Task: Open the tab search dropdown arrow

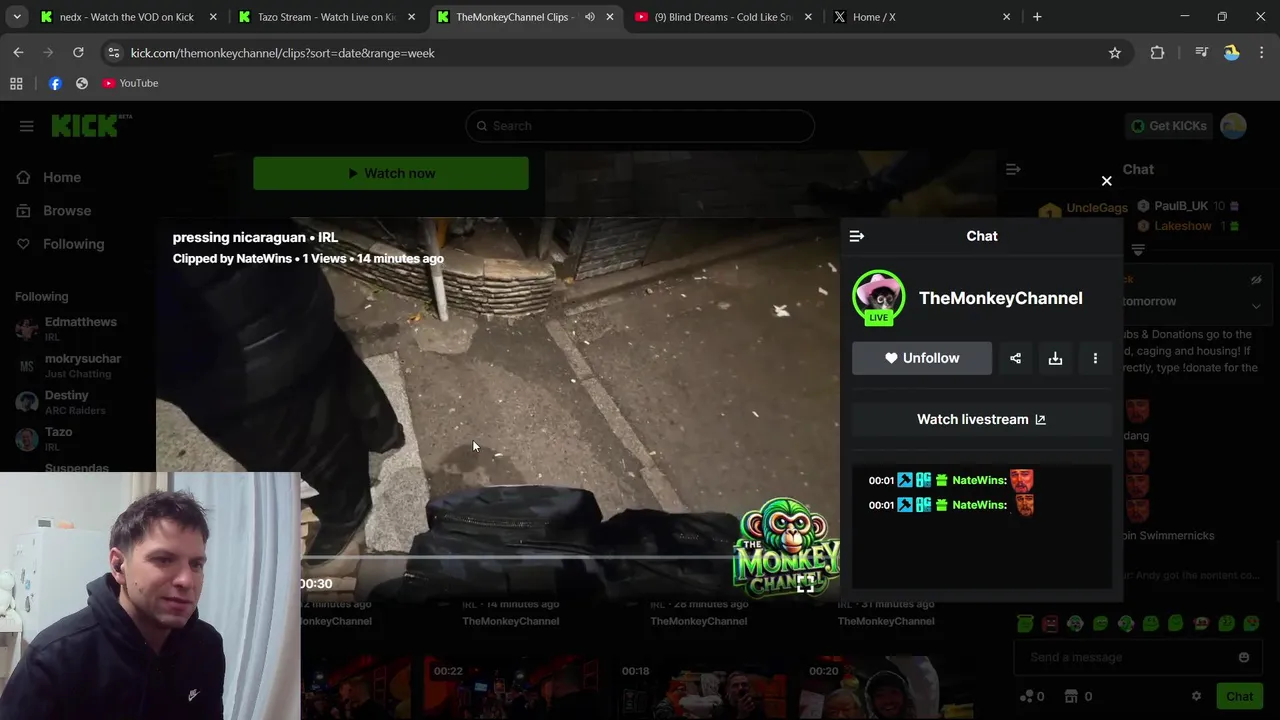Action: [16, 17]
